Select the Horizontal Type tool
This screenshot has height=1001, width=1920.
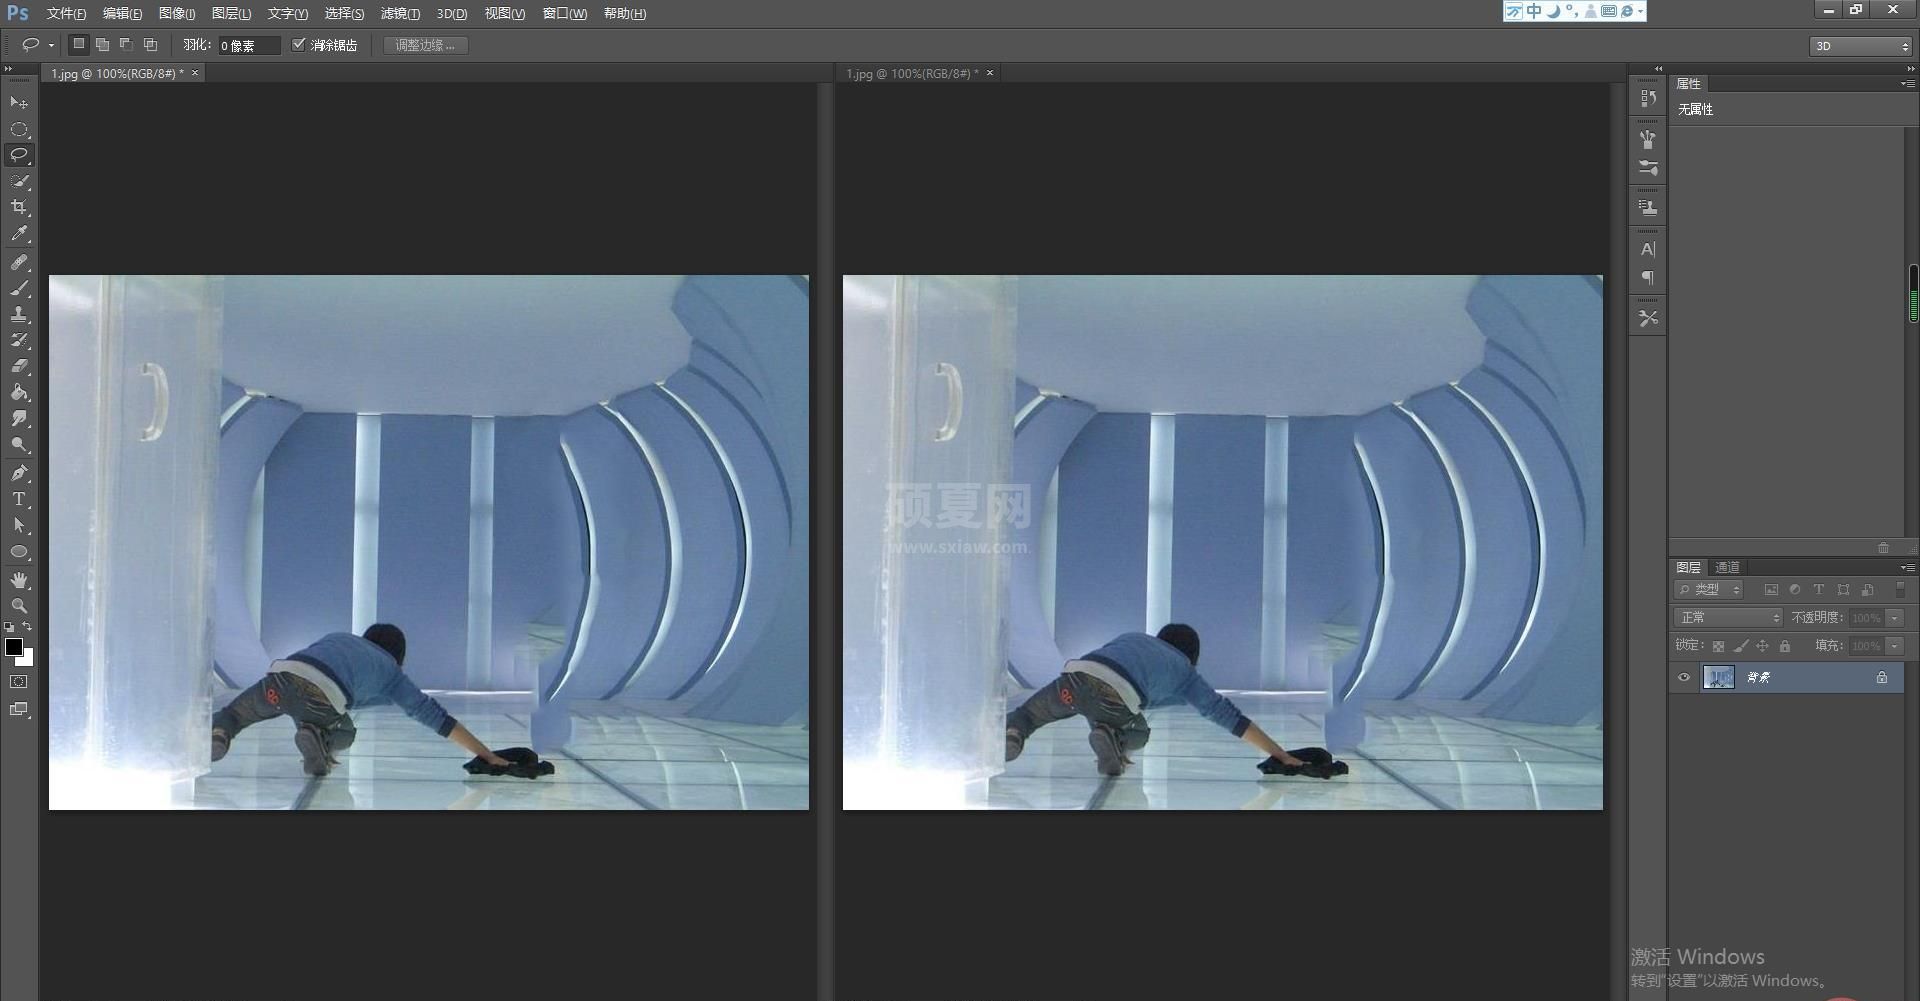(19, 499)
